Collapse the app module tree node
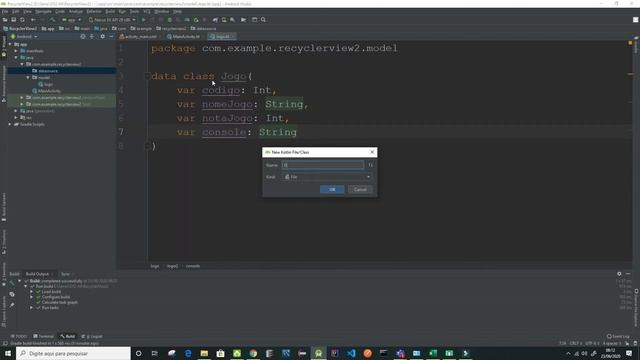640x360 pixels. 10,44
